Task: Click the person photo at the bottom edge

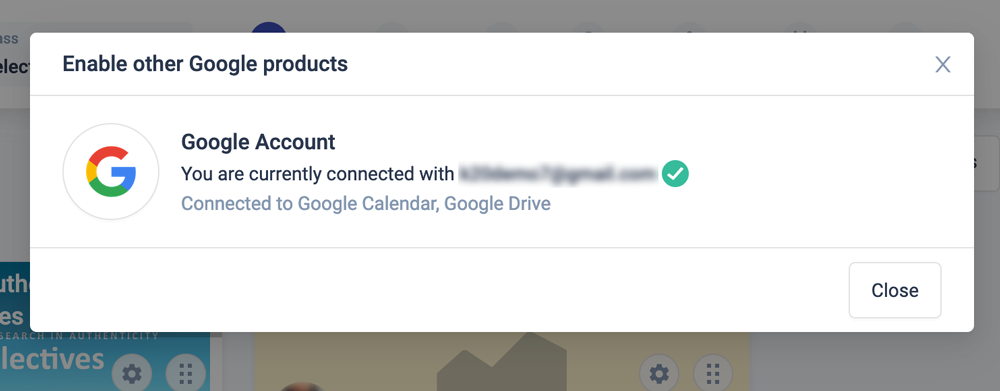Action: tap(301, 387)
